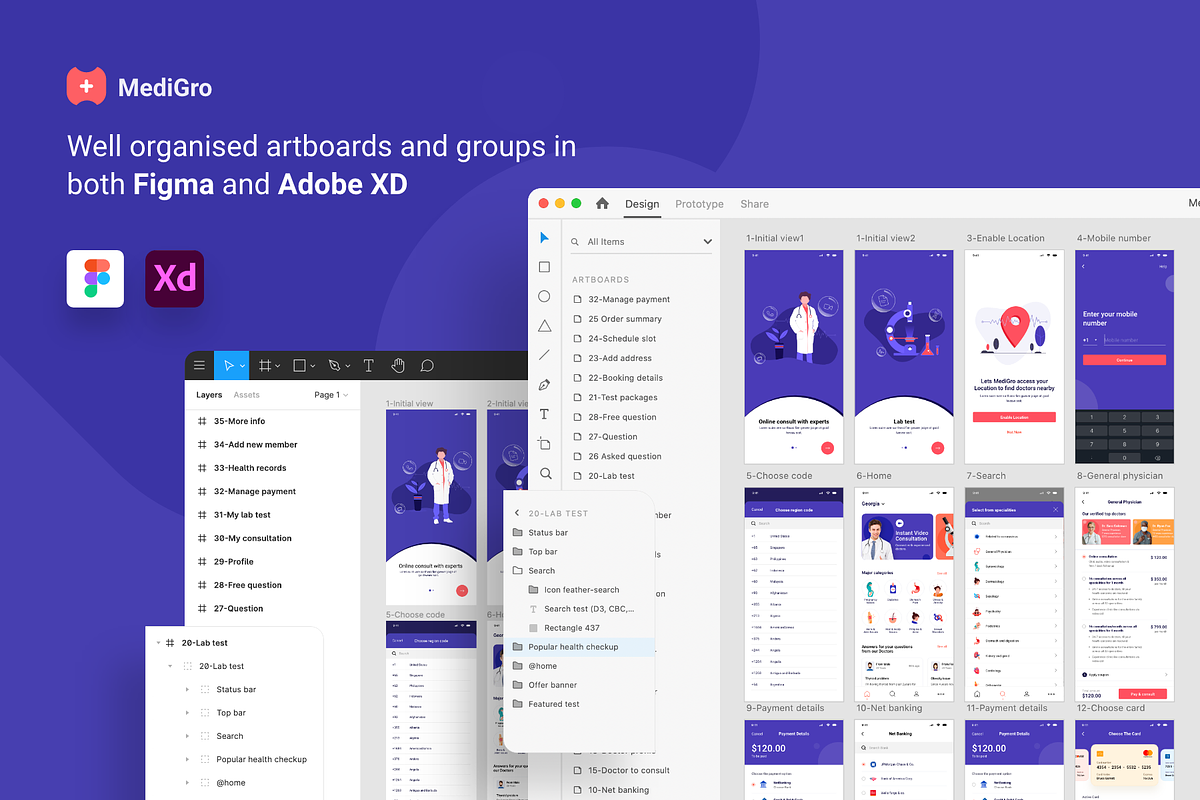Viewport: 1200px width, 800px height.
Task: Click the 3-Enable Location artboard in XD
Action: click(x=1014, y=357)
